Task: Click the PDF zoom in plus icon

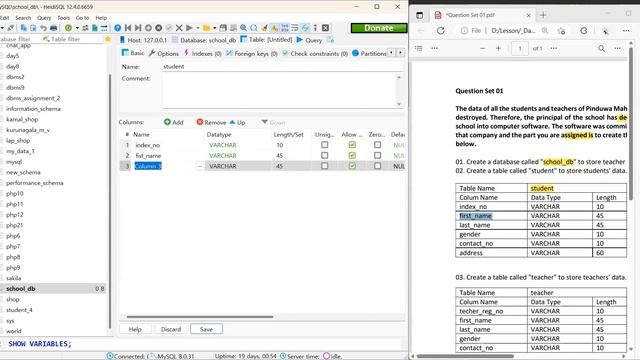Action: coord(498,48)
